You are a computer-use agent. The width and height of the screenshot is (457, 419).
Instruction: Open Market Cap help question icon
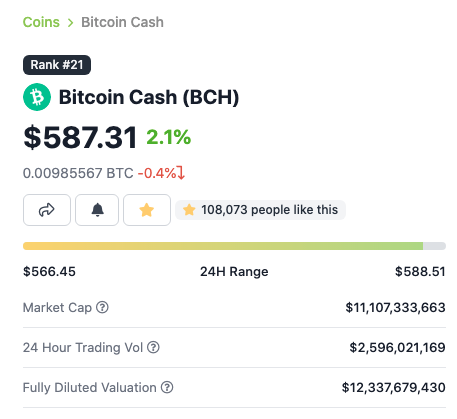pos(102,307)
